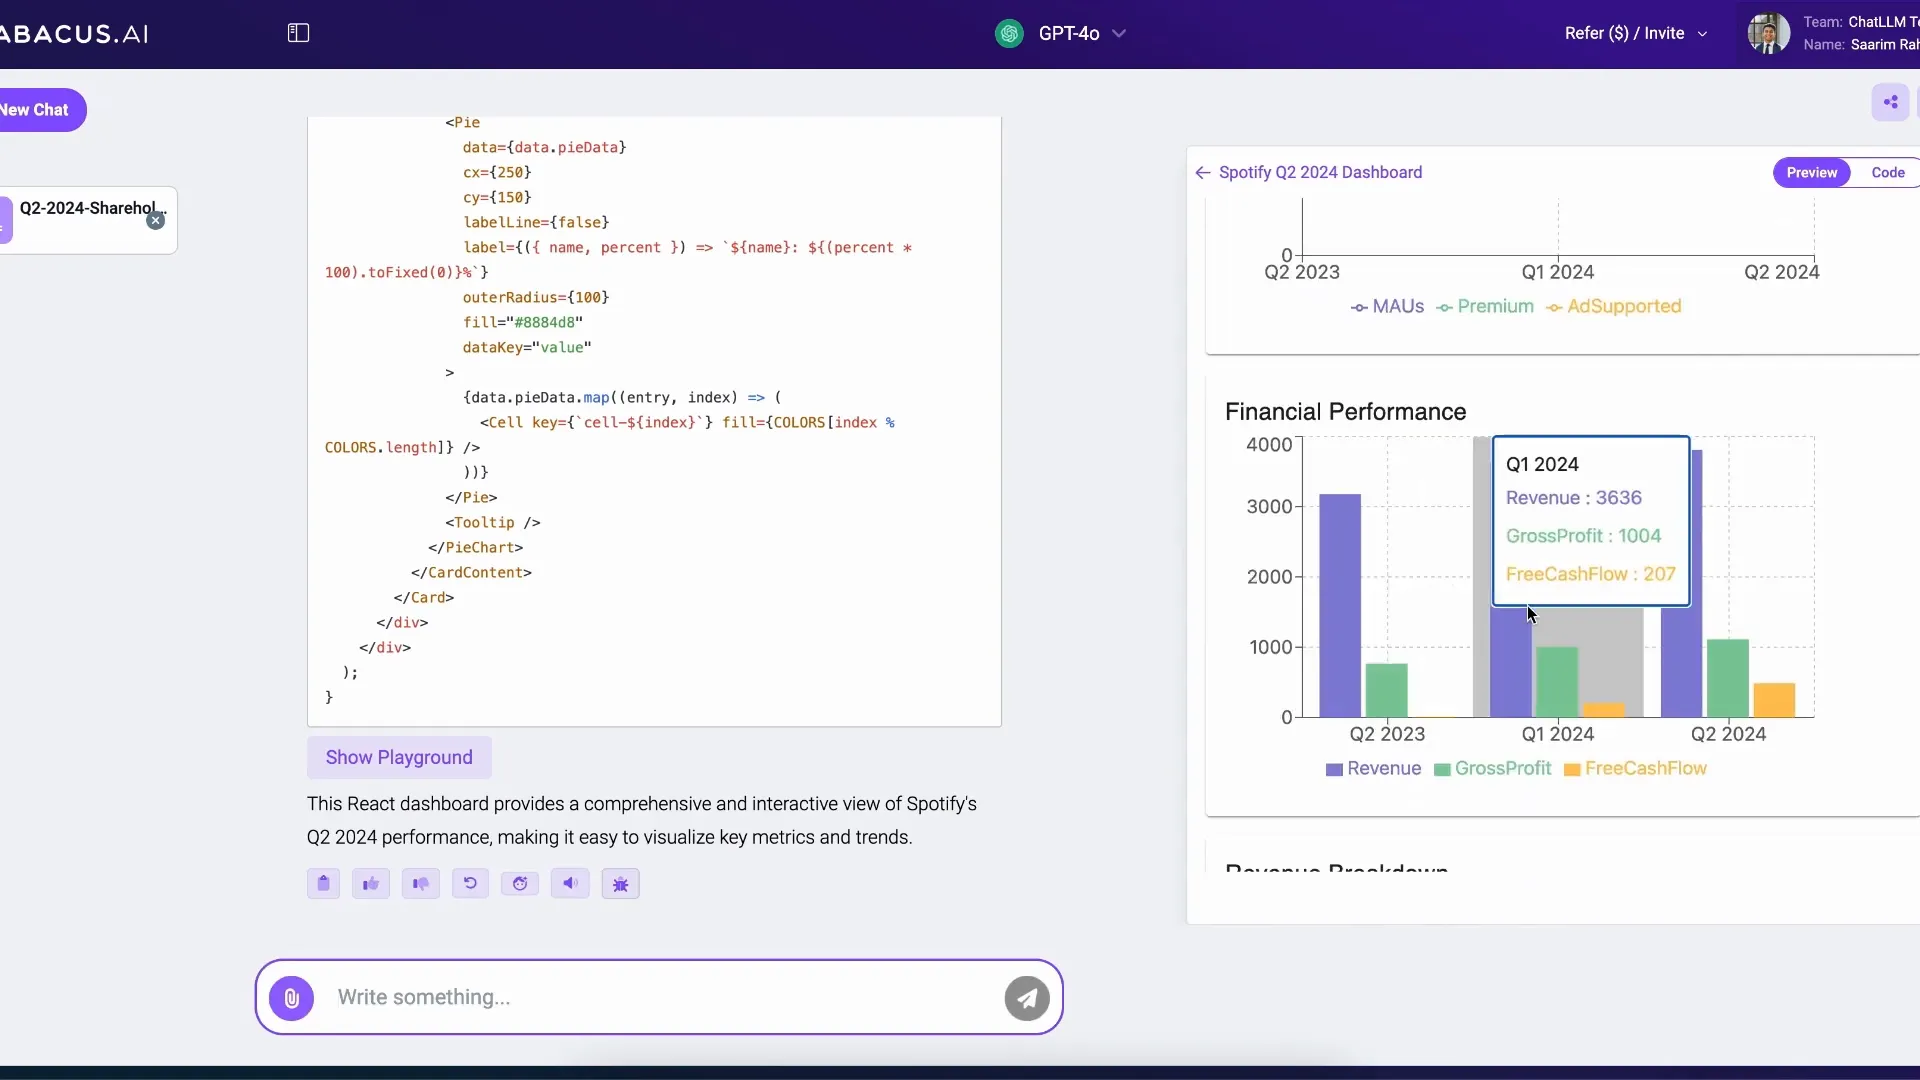Toggle MAUs legend entry
Screen dimensions: 1920x1080
coord(1387,307)
